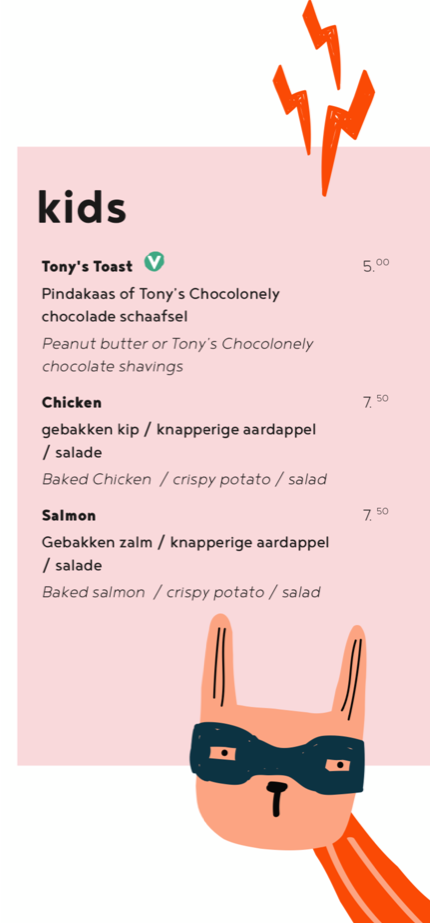The image size is (430, 923).
Task: Click the orange lightning bolts graphic
Action: [324, 97]
